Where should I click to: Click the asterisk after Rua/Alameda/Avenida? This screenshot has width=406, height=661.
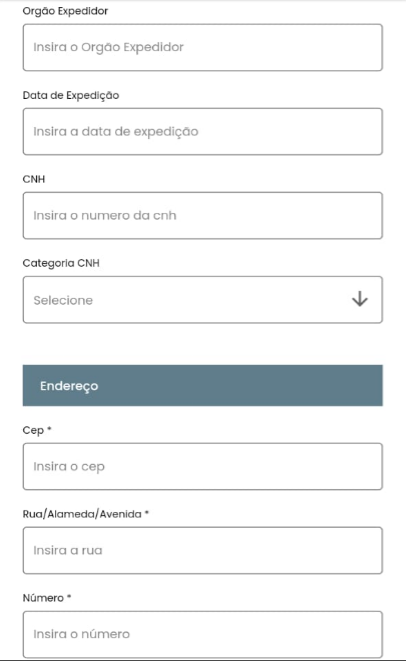coord(147,513)
